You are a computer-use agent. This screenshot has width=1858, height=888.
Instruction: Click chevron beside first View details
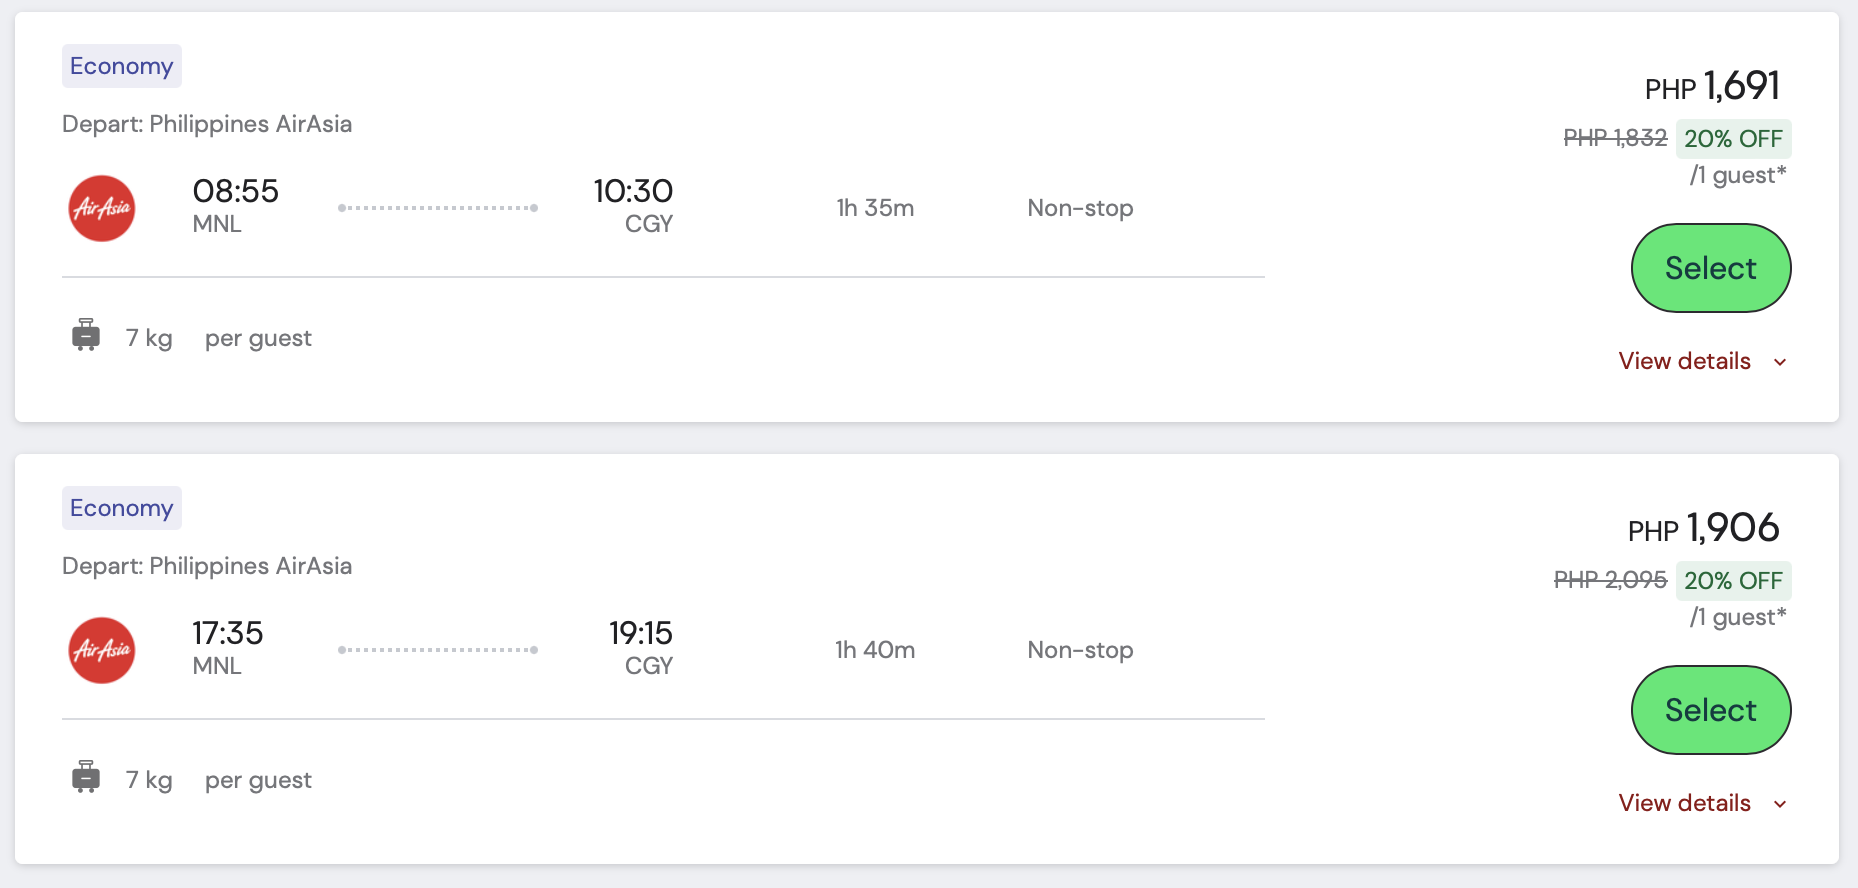[x=1780, y=362]
